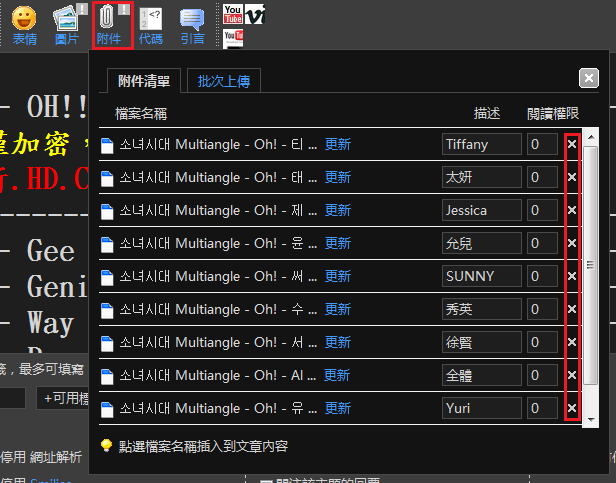Delete the 太妍 attachment
Image resolution: width=616 pixels, height=483 pixels.
pos(572,177)
